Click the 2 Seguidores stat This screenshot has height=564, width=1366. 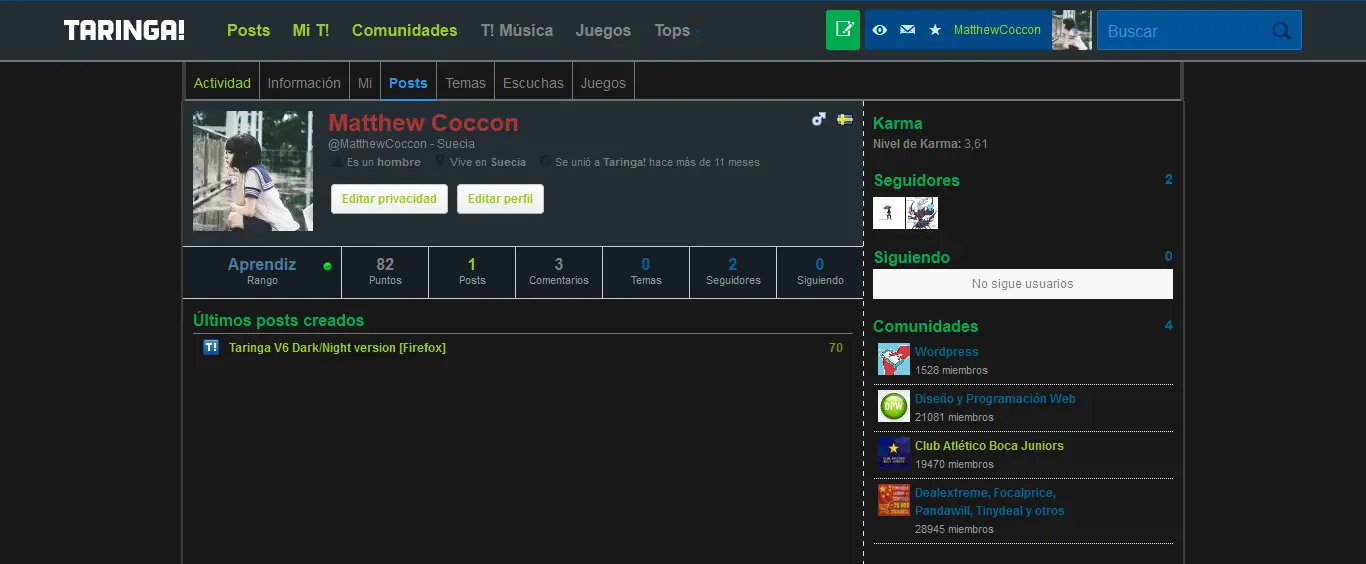[733, 272]
